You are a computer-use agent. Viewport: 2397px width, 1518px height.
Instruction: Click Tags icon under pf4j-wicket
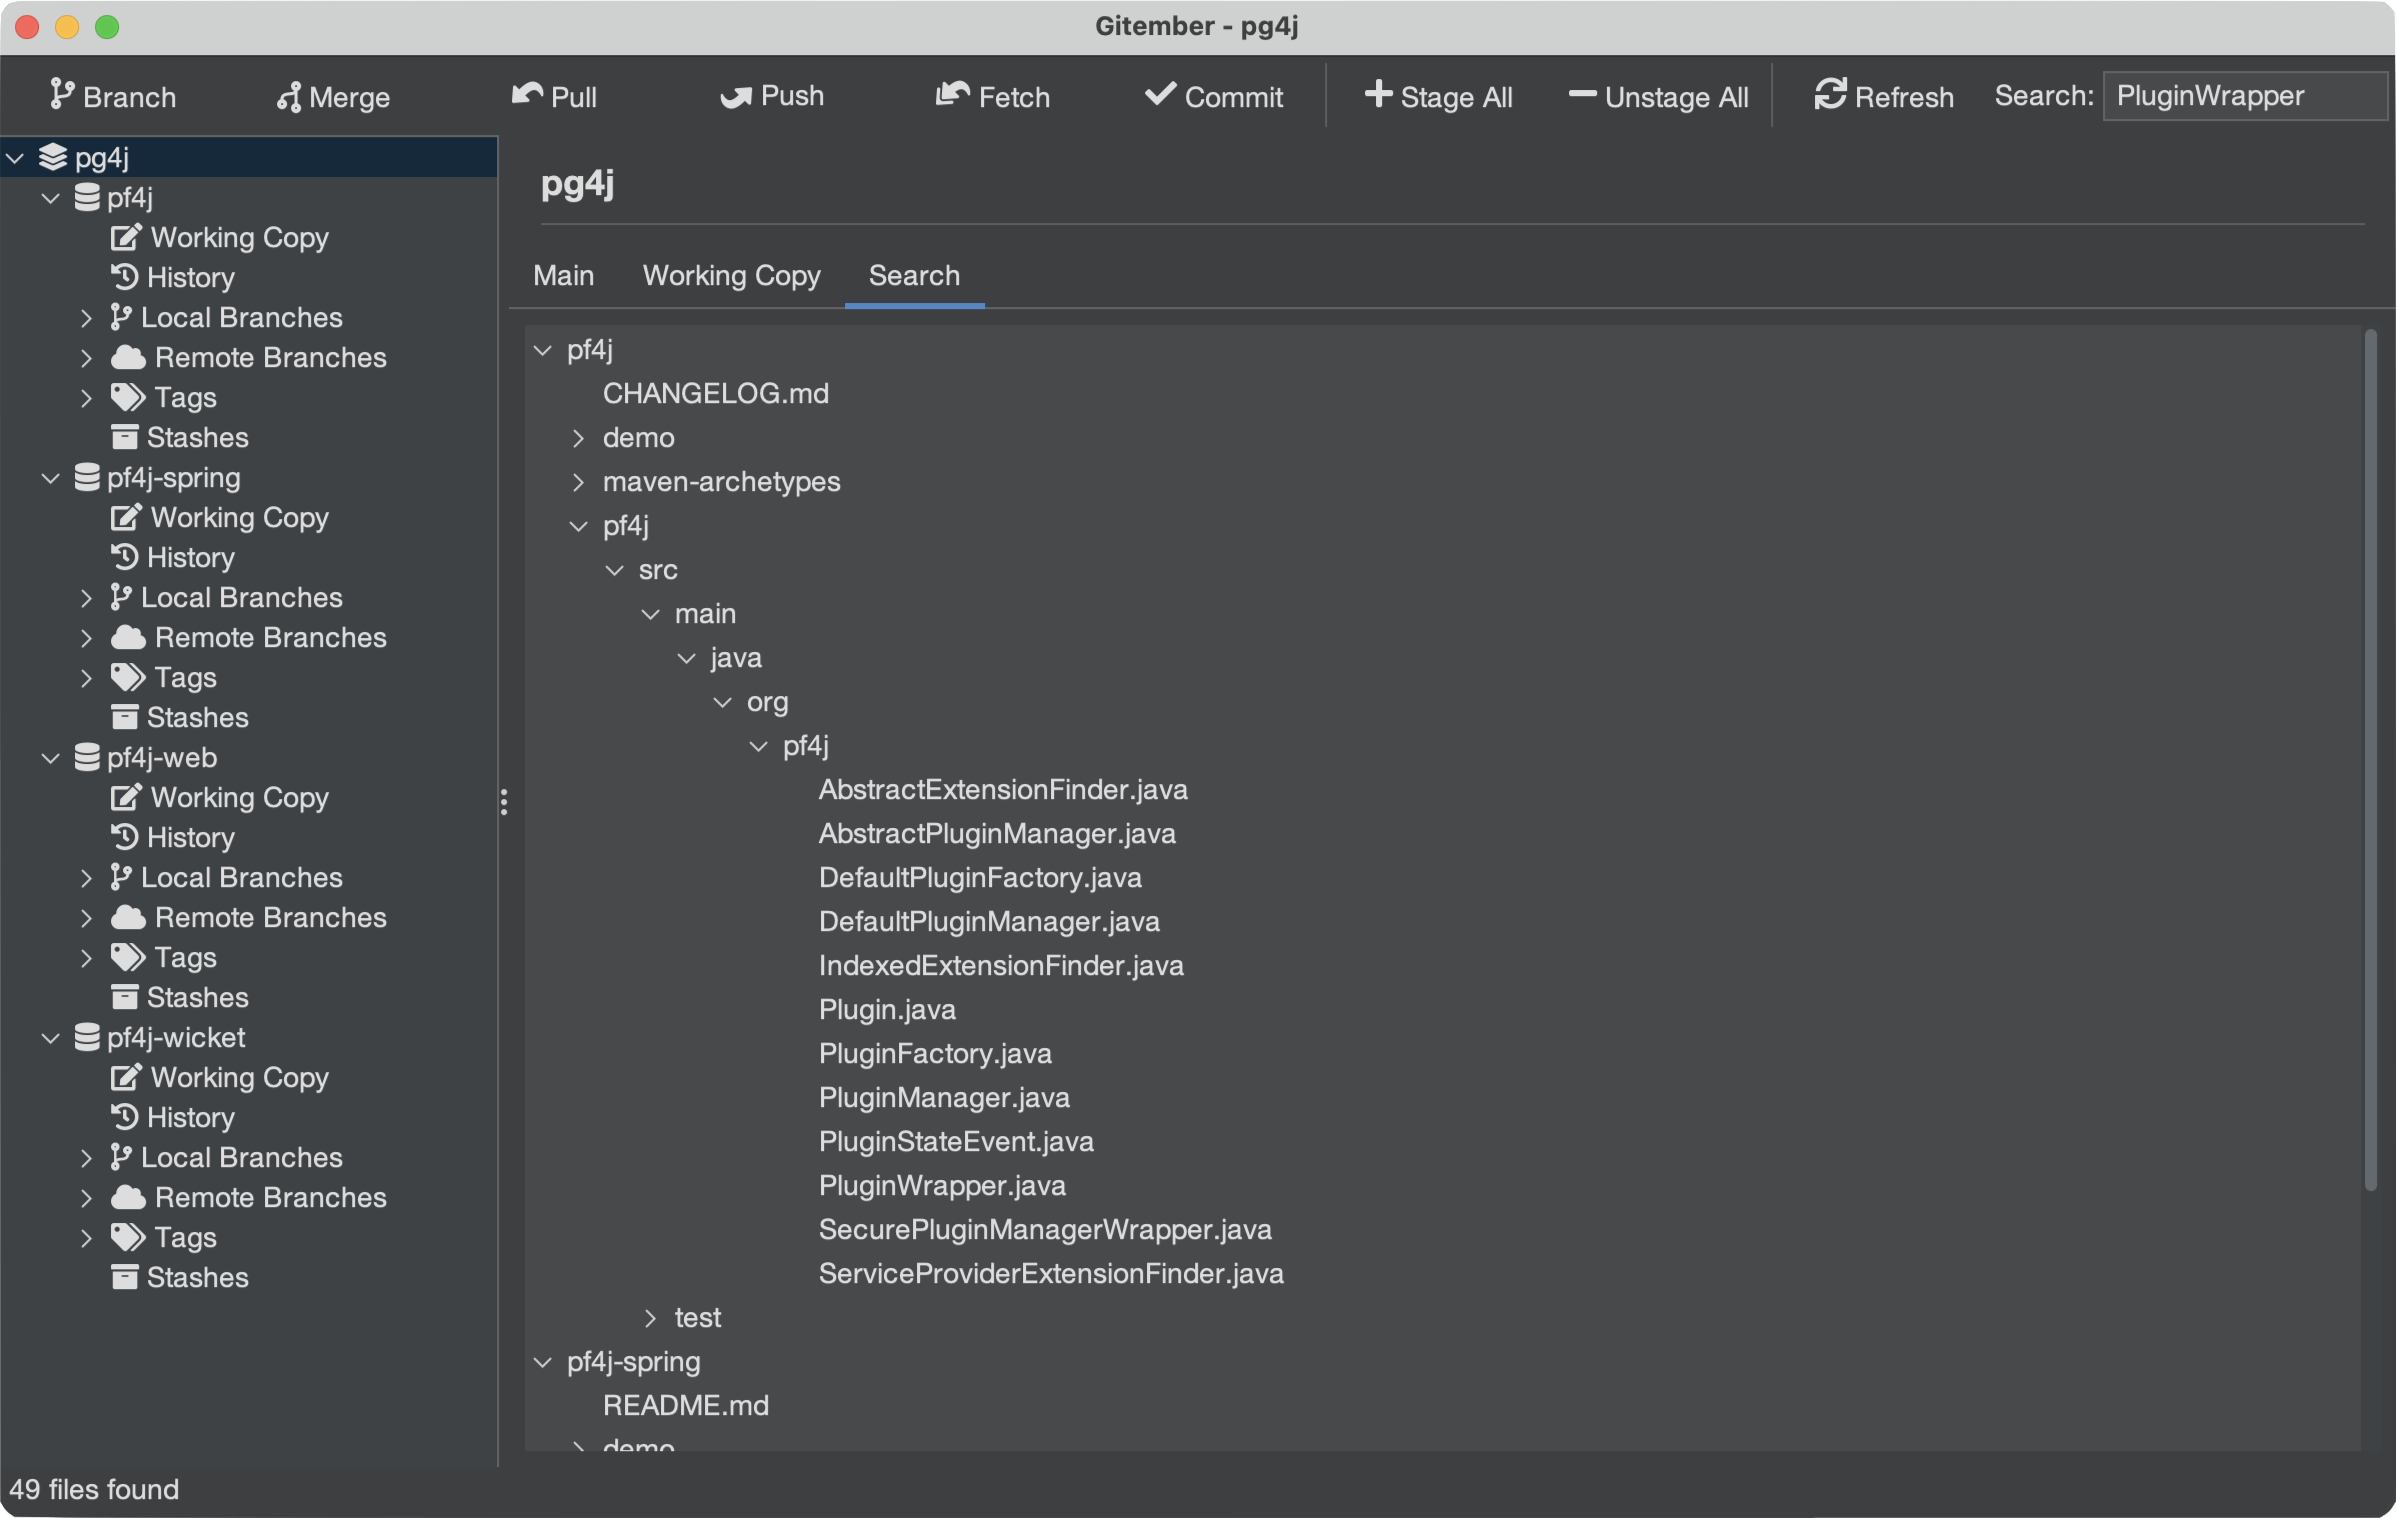(x=128, y=1237)
